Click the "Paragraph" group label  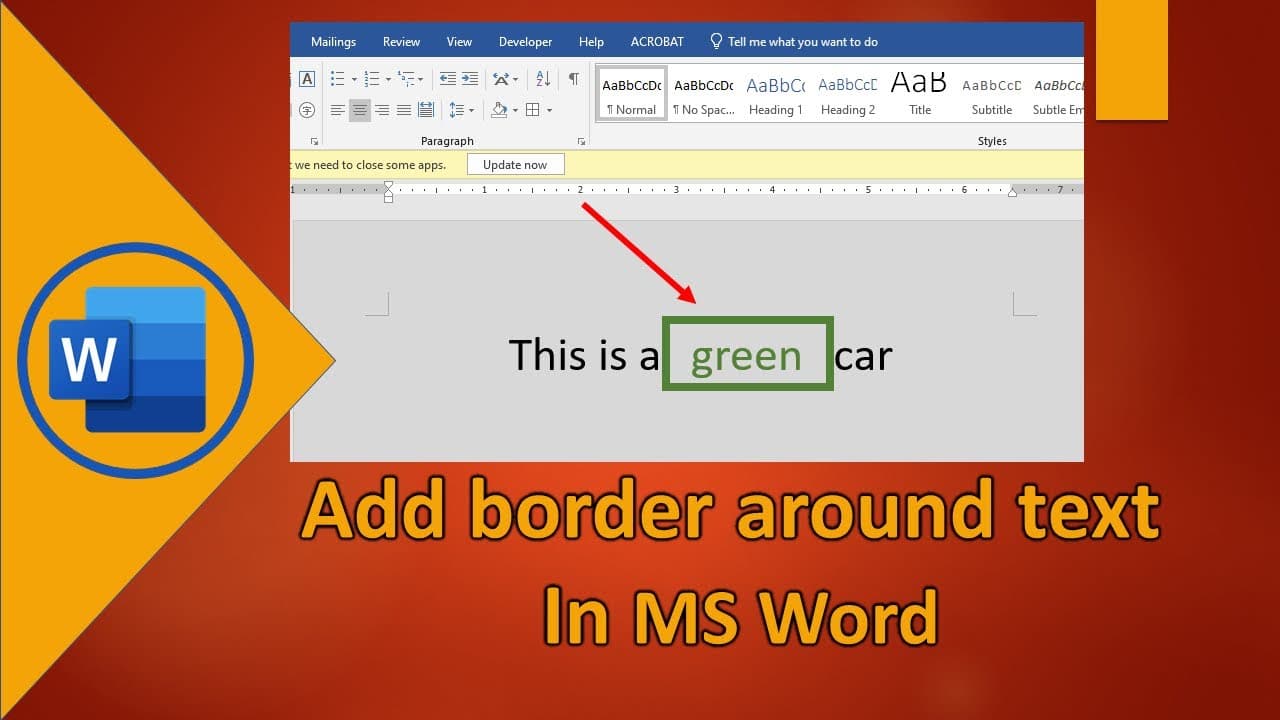point(447,141)
